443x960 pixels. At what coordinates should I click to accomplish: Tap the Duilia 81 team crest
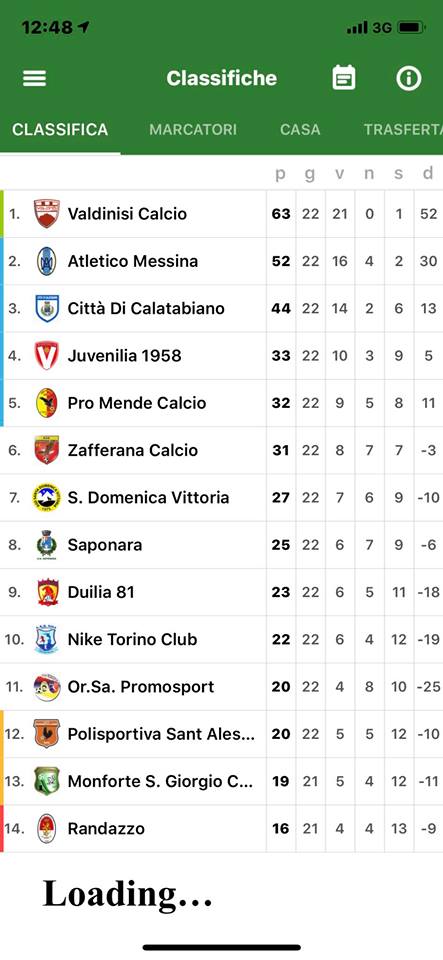pos(47,592)
